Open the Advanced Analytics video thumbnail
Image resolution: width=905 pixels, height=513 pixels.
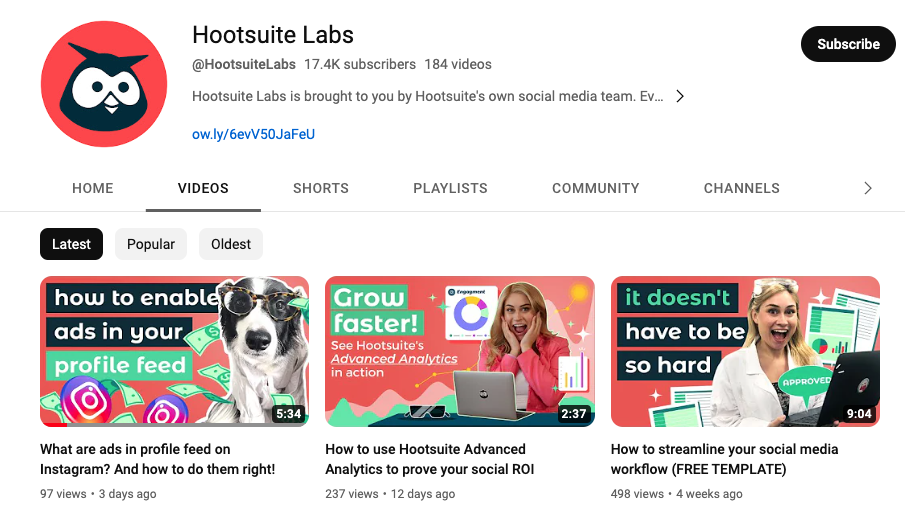460,351
